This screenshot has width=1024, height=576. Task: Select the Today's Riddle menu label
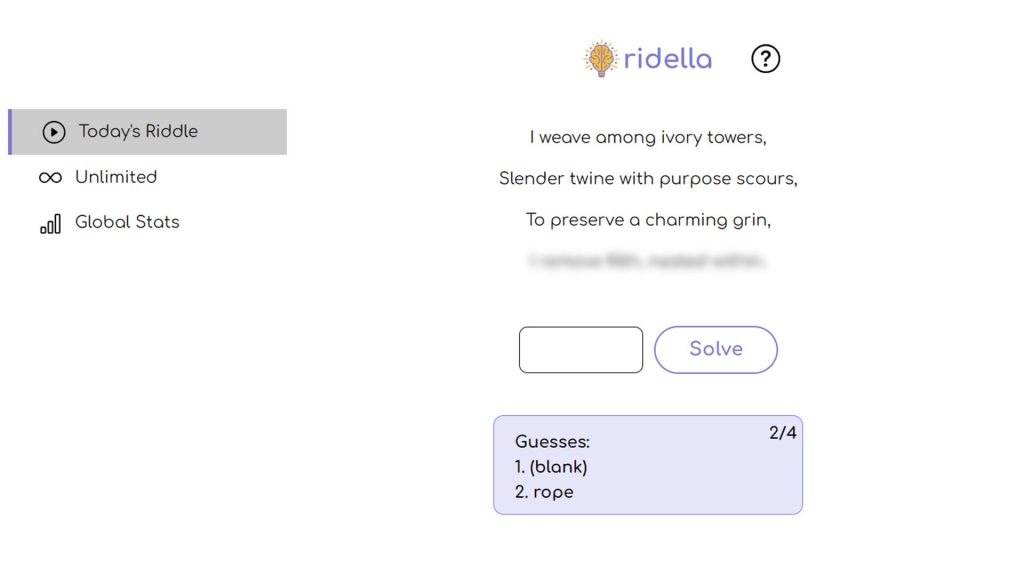[x=138, y=131]
